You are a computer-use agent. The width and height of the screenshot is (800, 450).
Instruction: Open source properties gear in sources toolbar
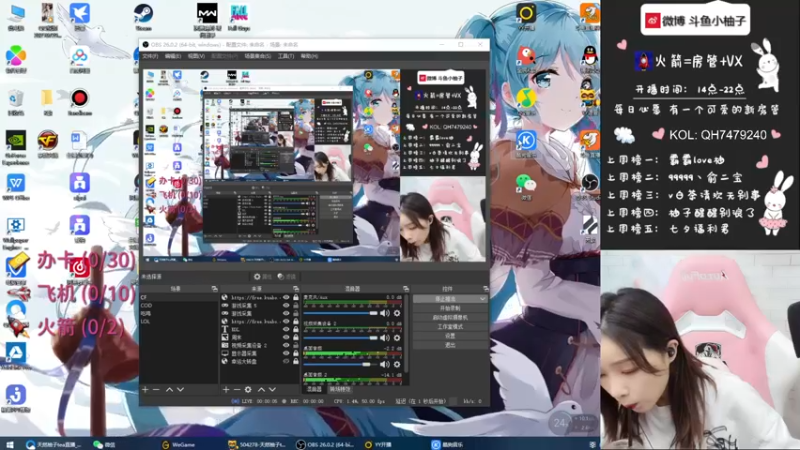point(248,390)
